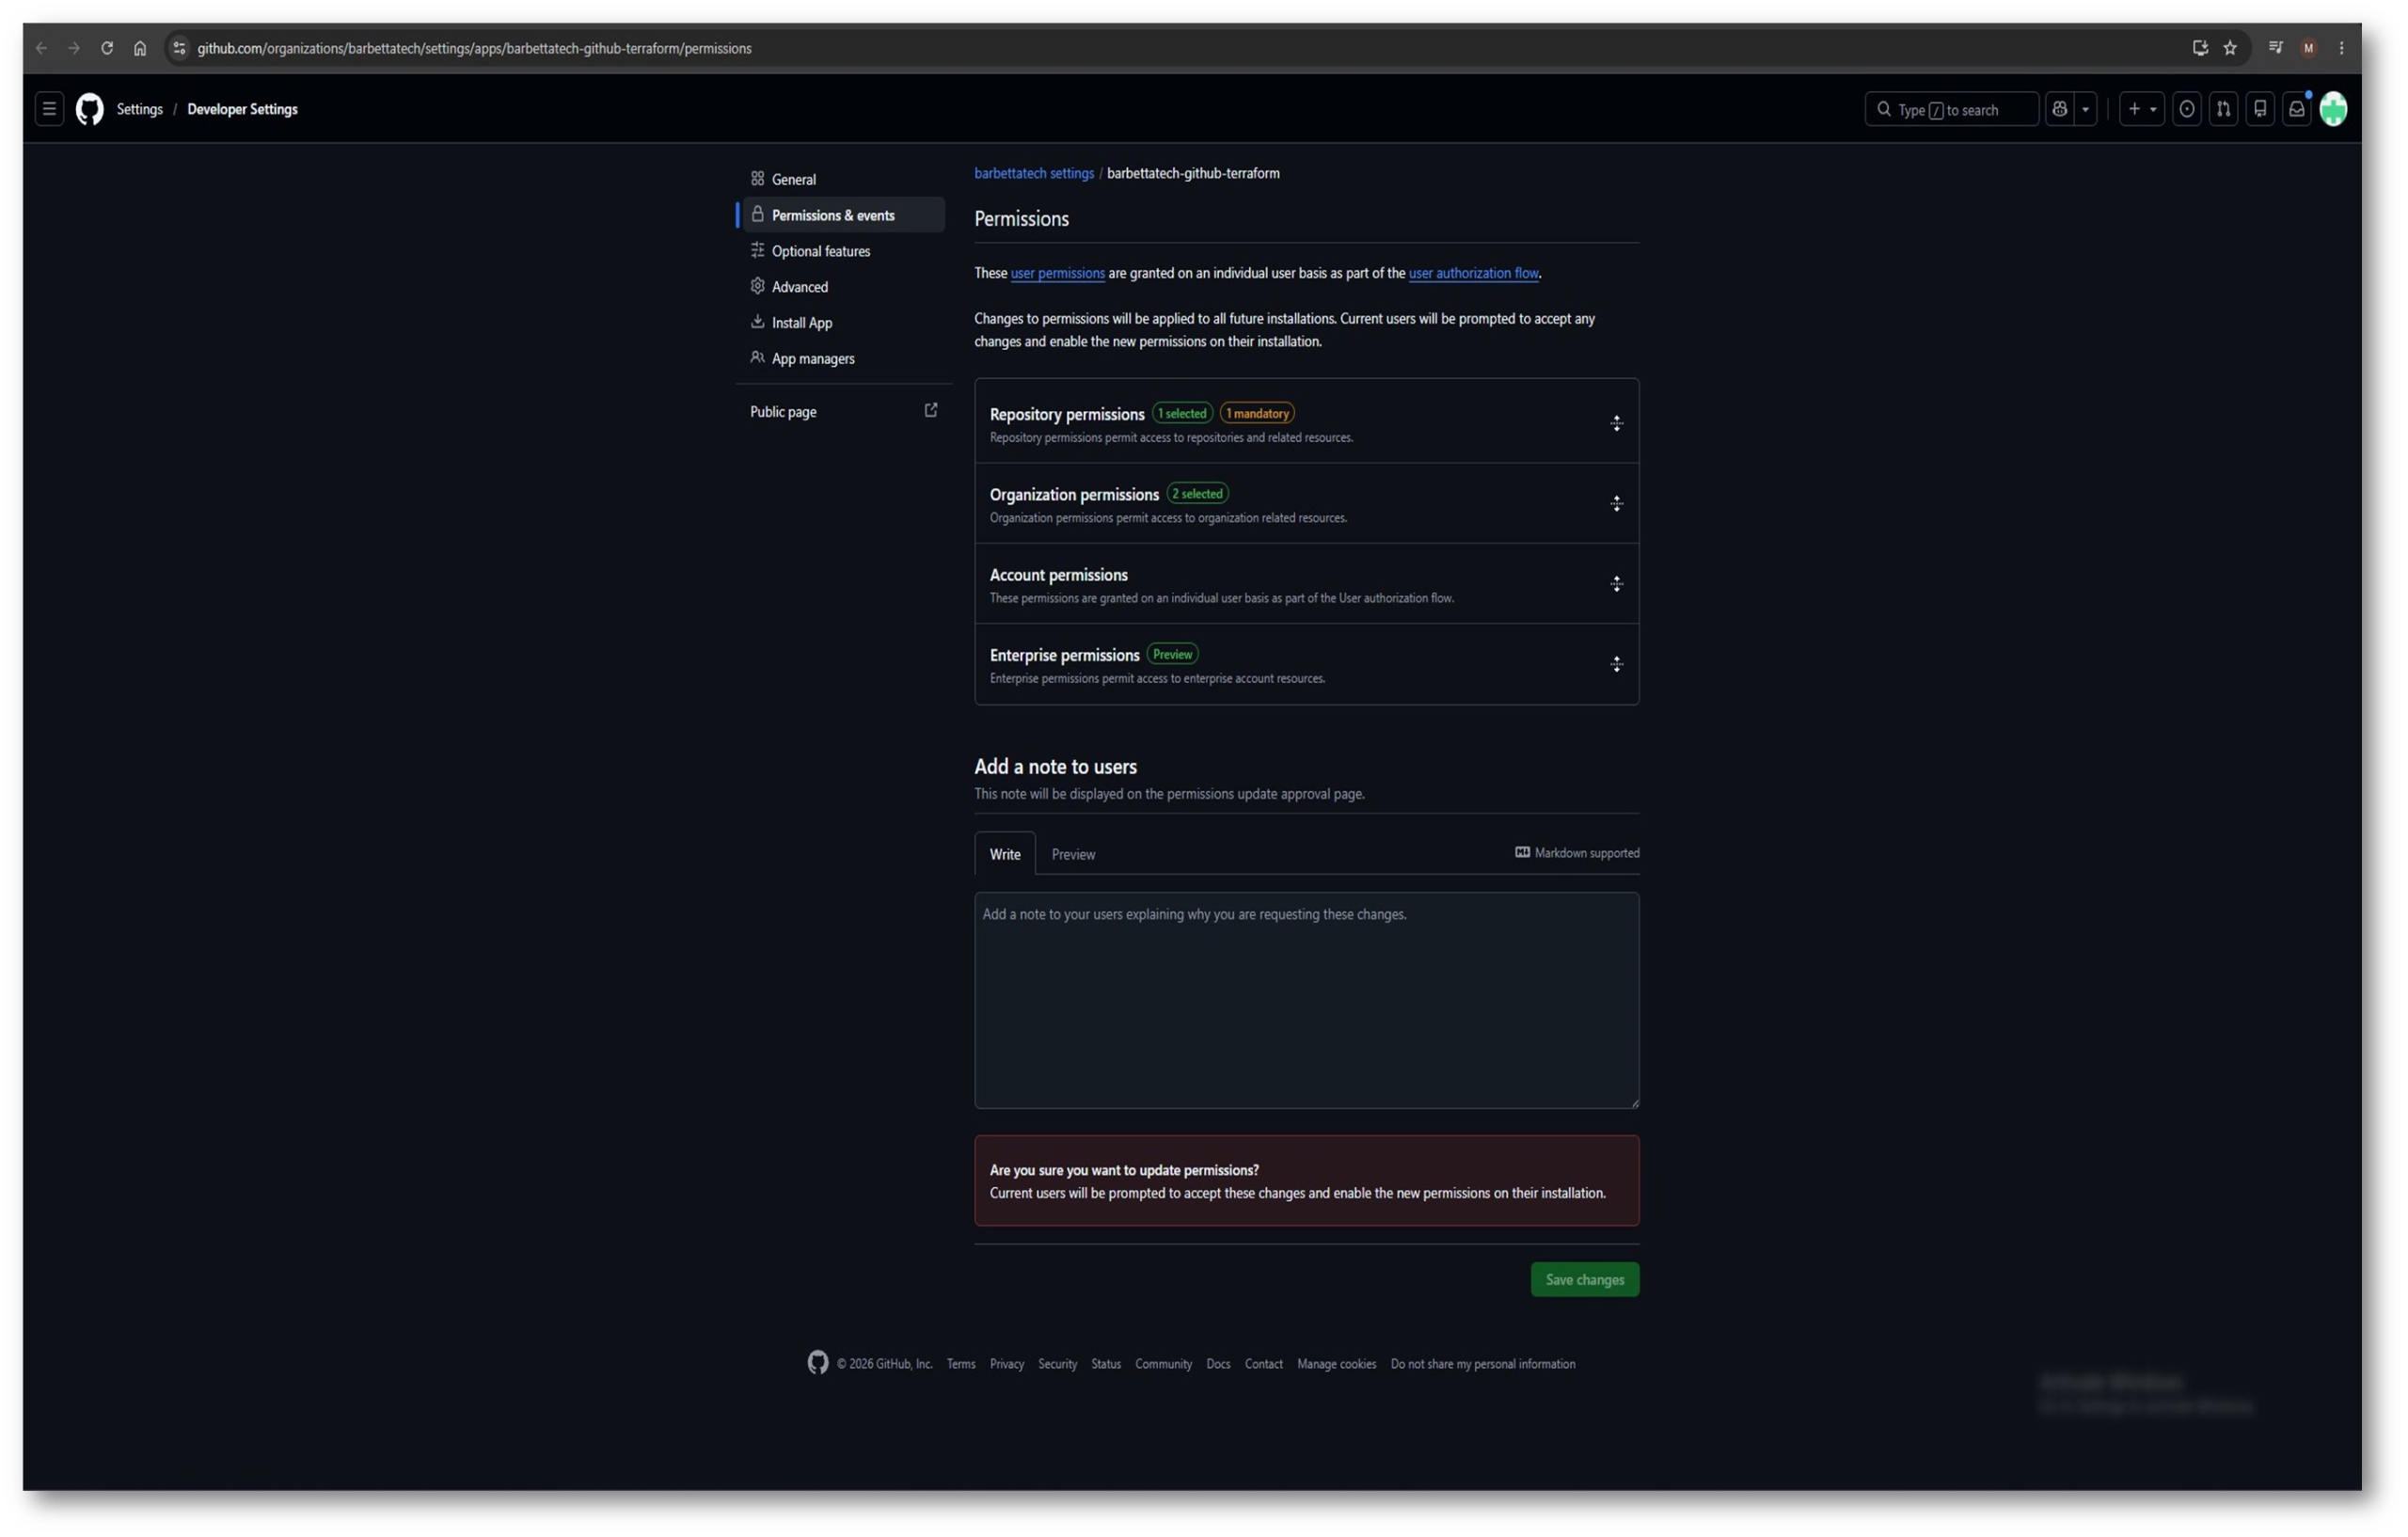Open GitHub Copilot chat icon

[2059, 109]
